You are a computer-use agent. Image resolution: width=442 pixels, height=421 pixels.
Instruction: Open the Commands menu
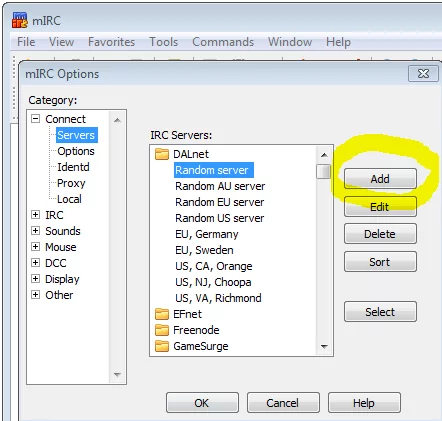click(x=223, y=42)
